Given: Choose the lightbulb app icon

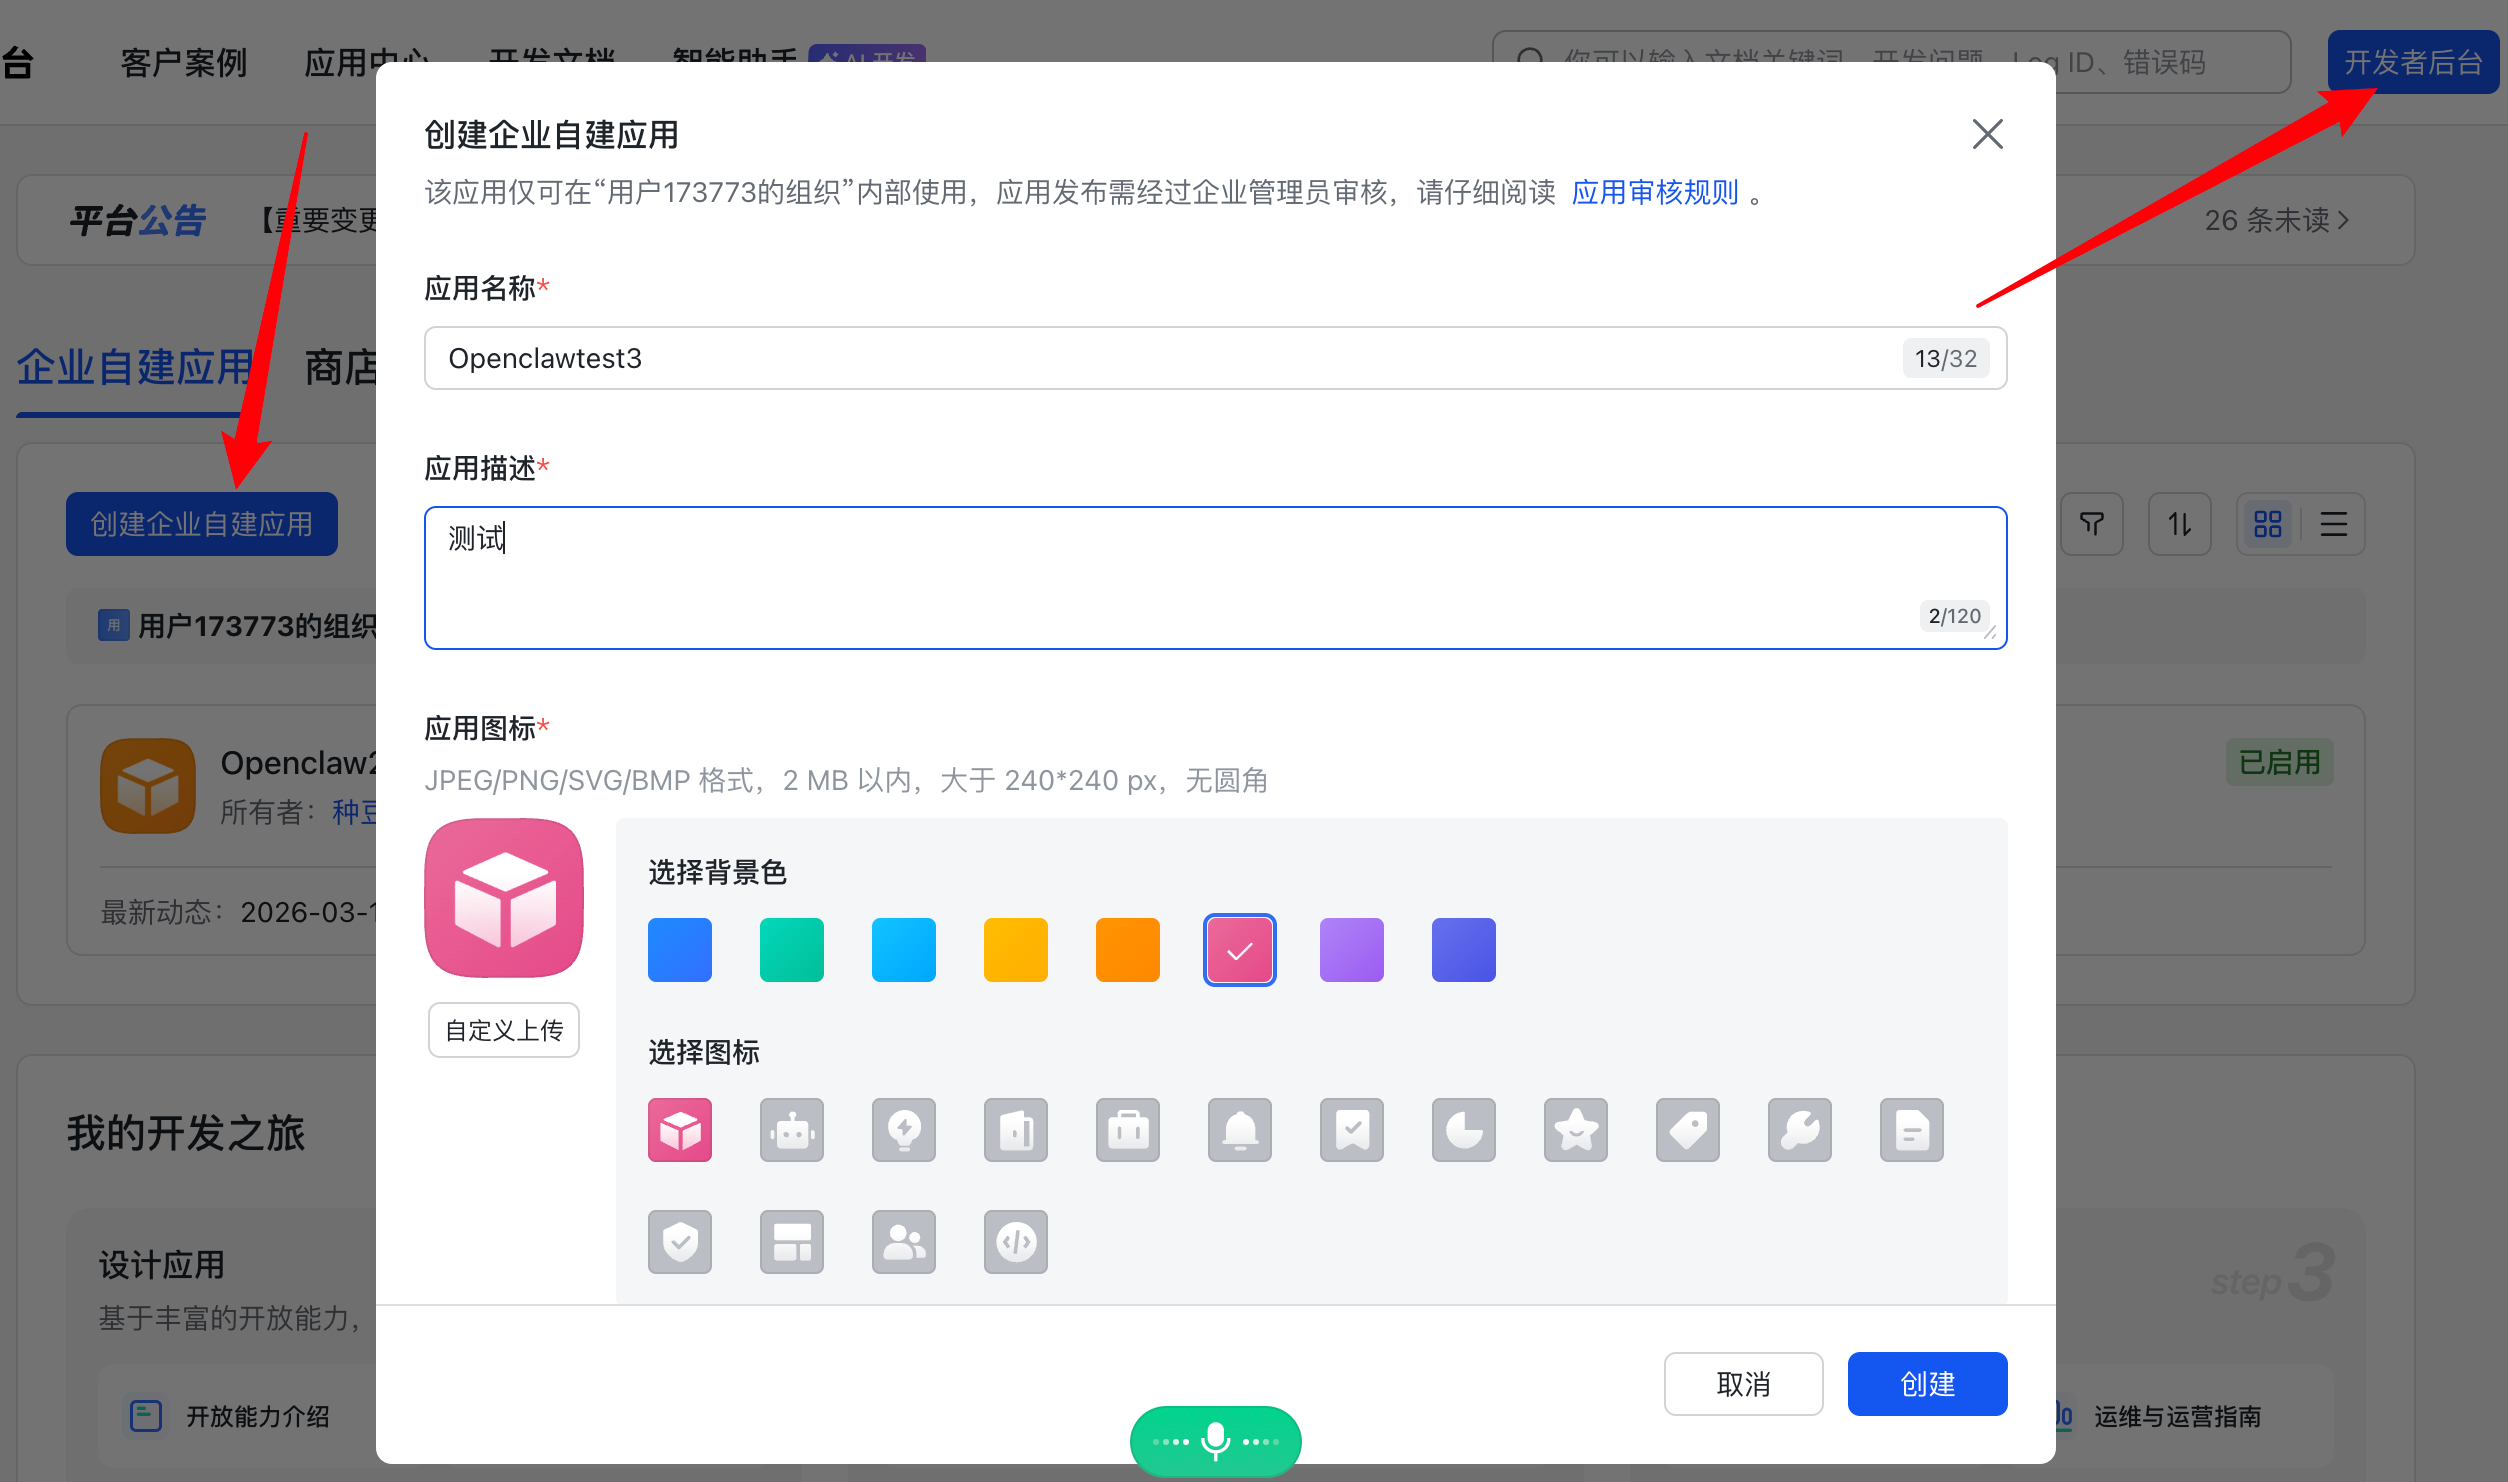Looking at the screenshot, I should point(903,1130).
